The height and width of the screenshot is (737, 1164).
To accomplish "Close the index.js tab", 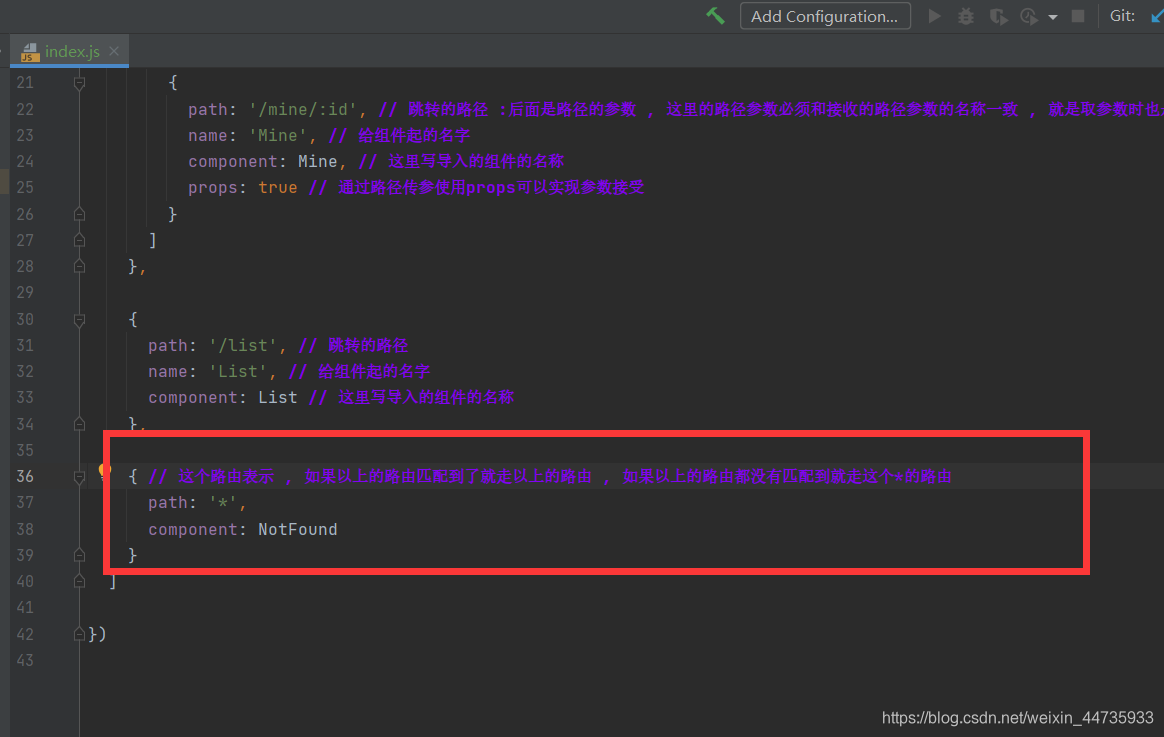I will (114, 51).
